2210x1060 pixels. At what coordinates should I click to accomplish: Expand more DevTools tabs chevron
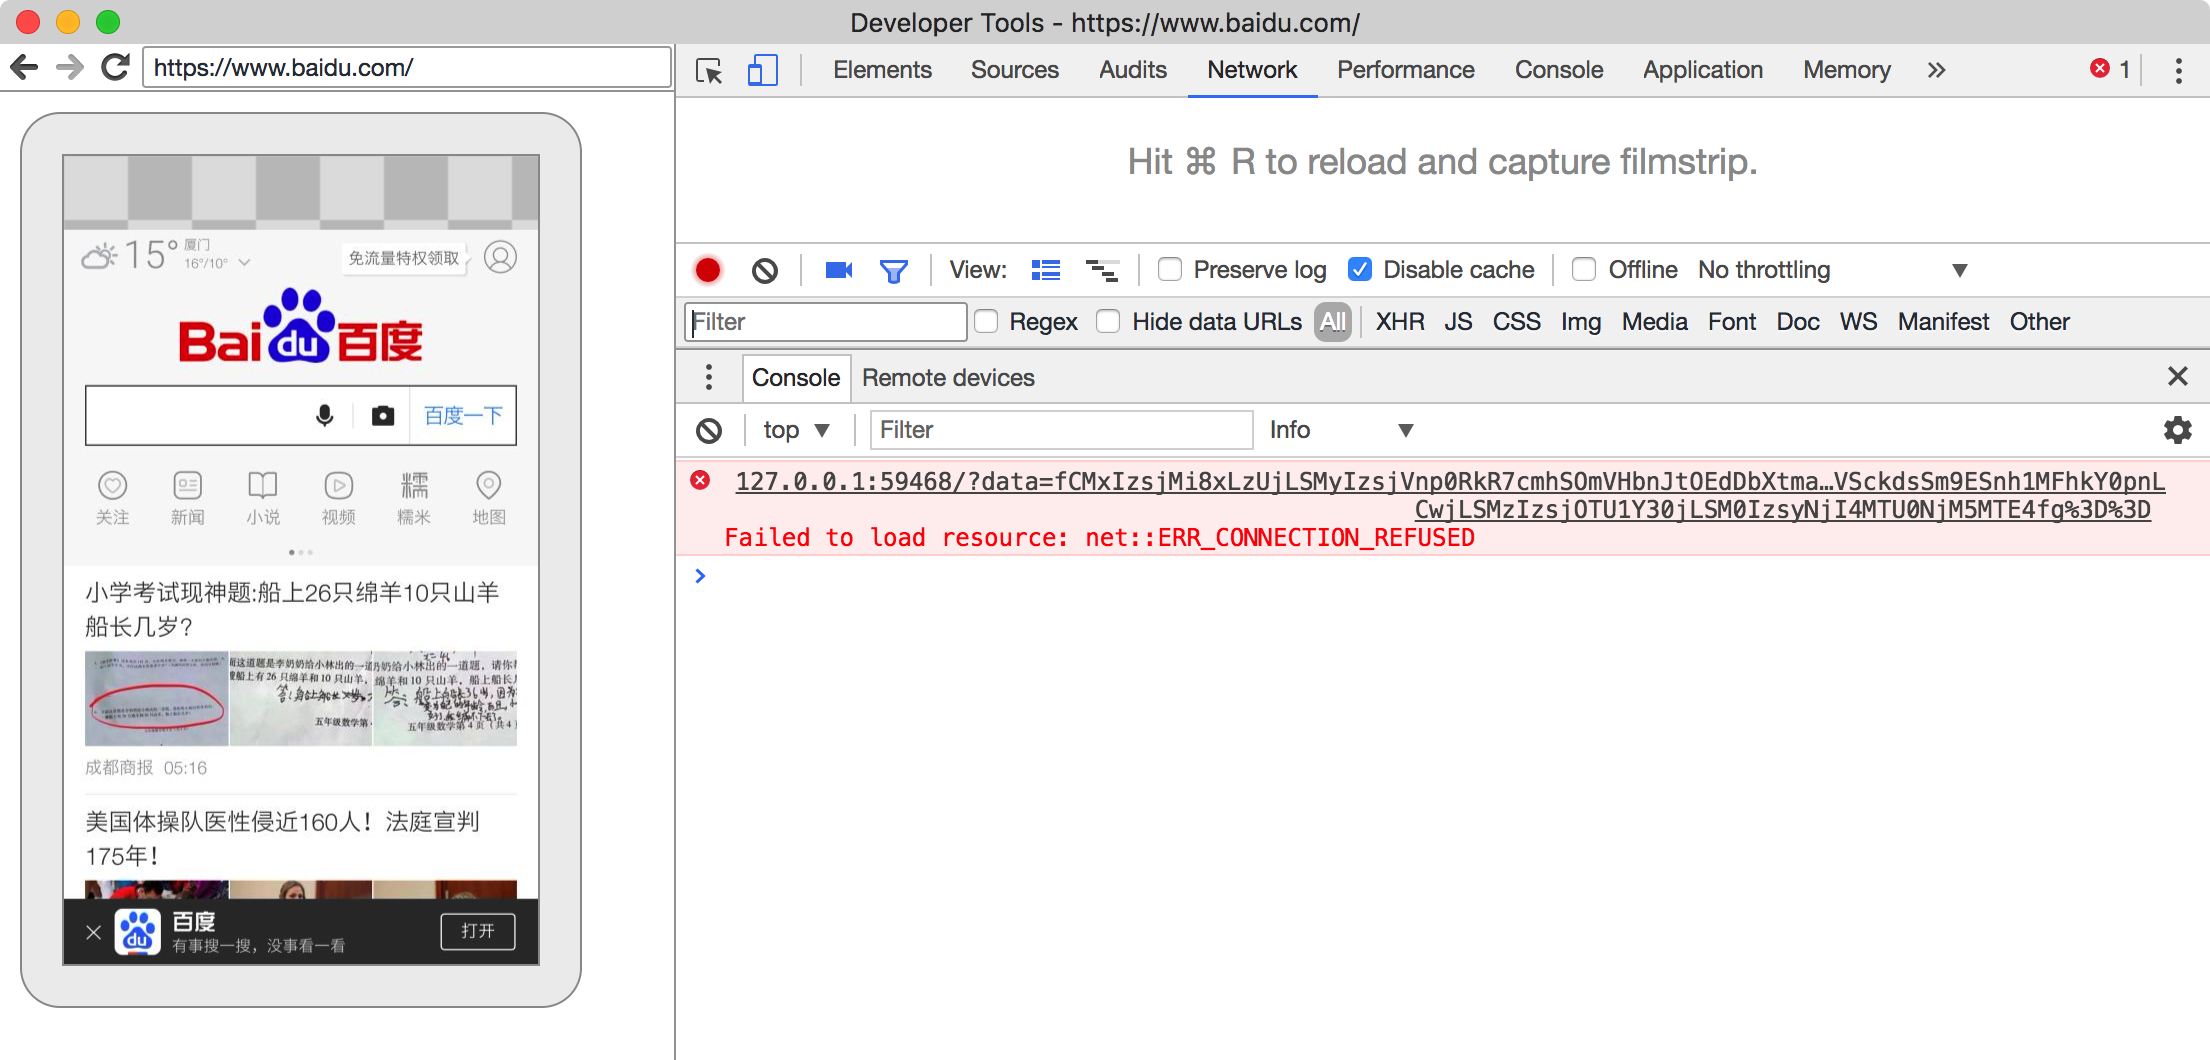[1937, 70]
